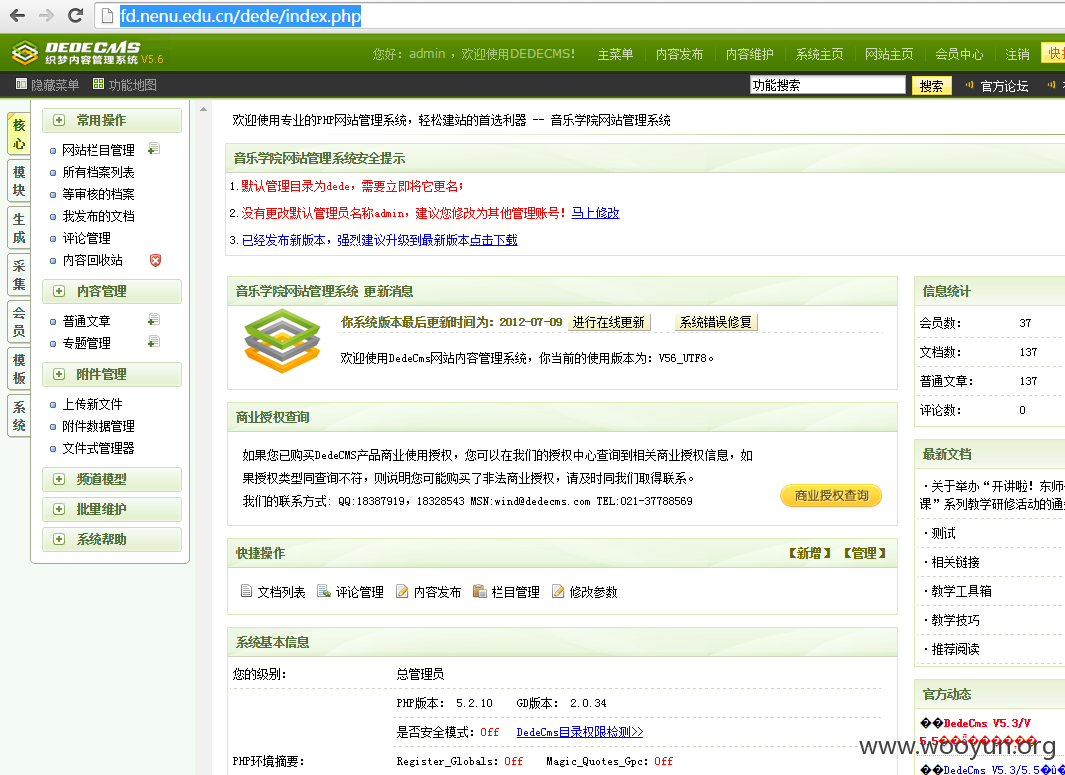Screen dimensions: 1065x775
Task: Click the 进行在线更新 button
Action: point(609,323)
